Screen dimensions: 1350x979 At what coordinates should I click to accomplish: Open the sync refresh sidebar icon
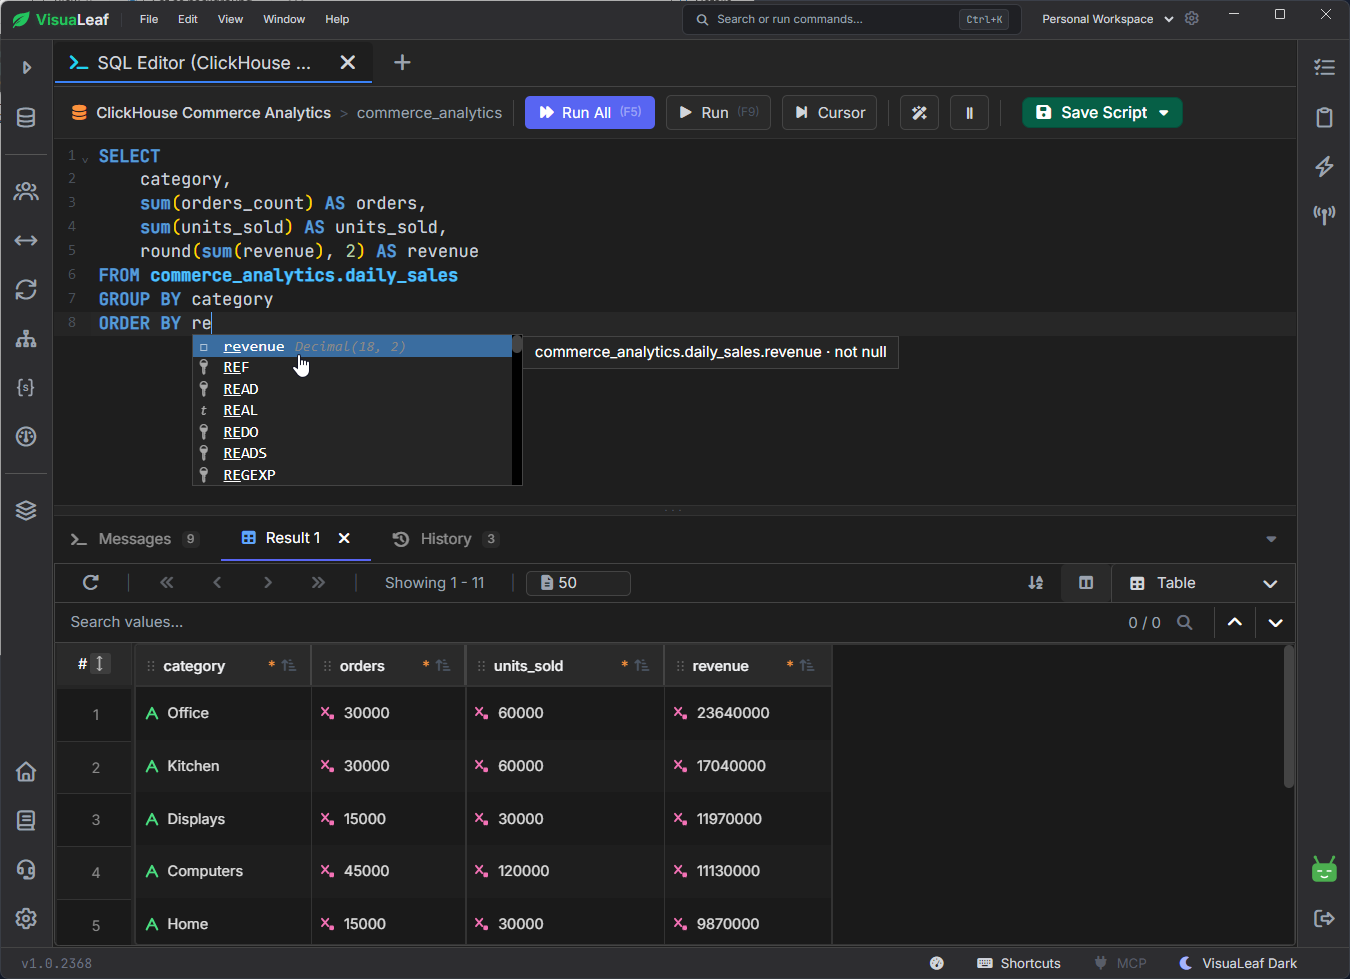coord(27,289)
